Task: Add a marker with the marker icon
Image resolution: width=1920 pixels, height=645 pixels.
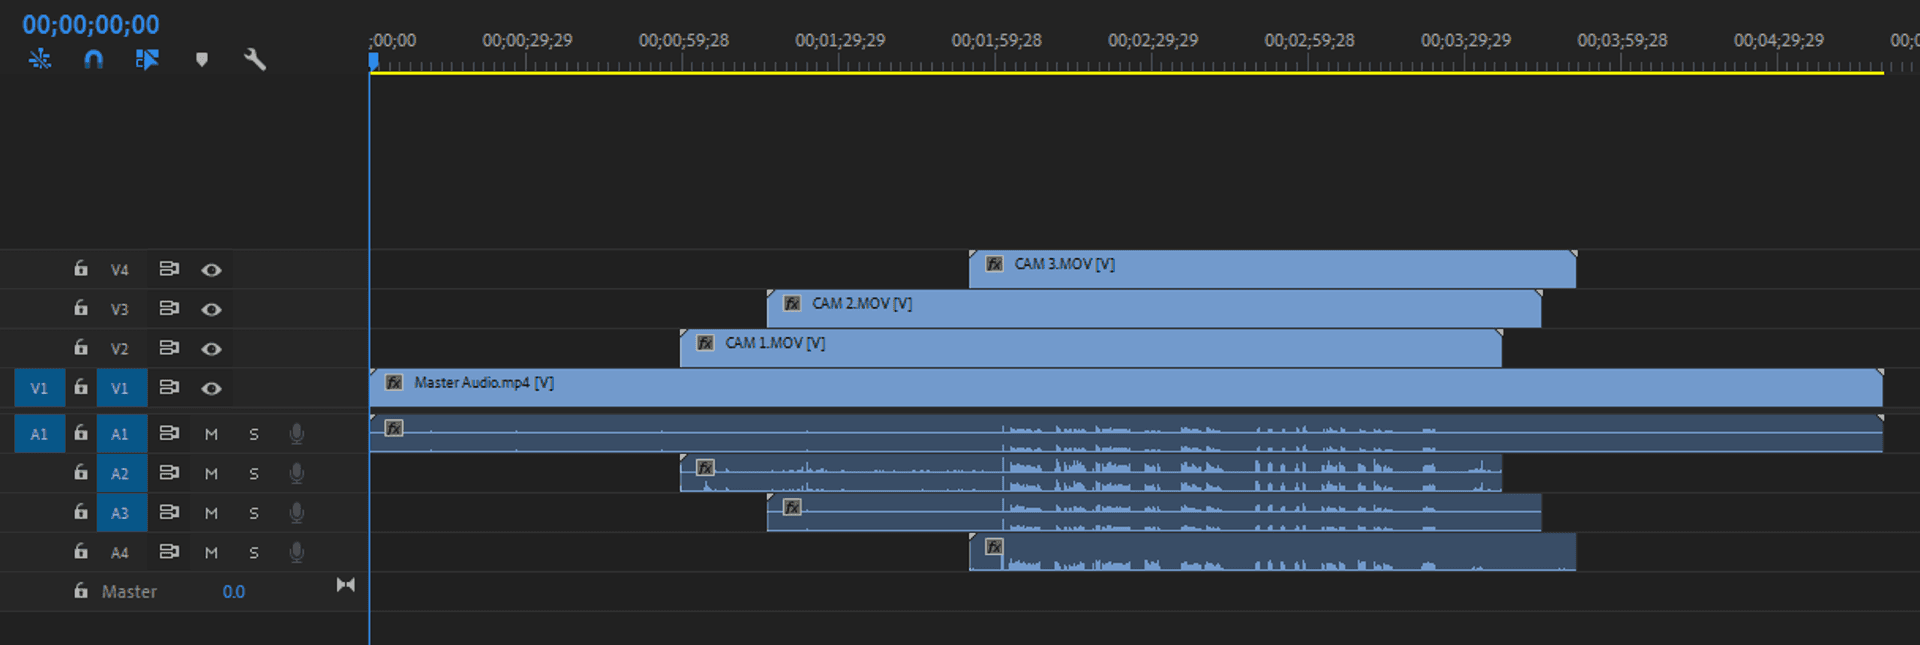Action: pyautogui.click(x=202, y=59)
